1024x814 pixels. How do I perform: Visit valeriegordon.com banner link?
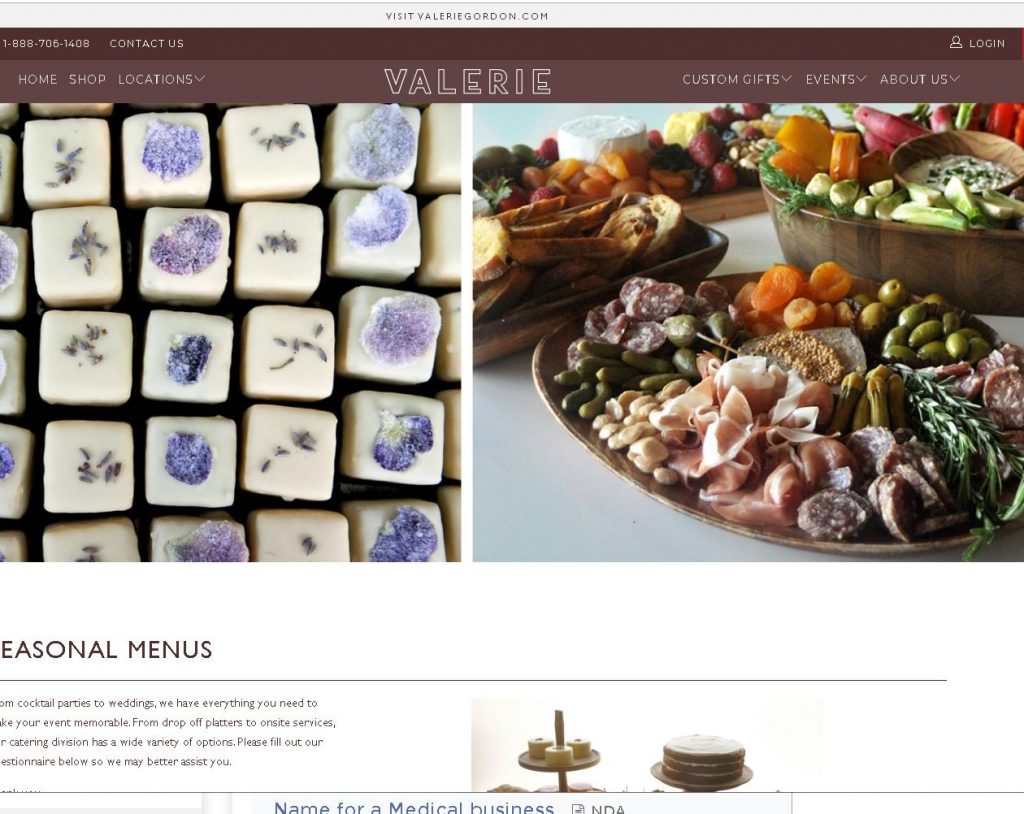coord(467,16)
